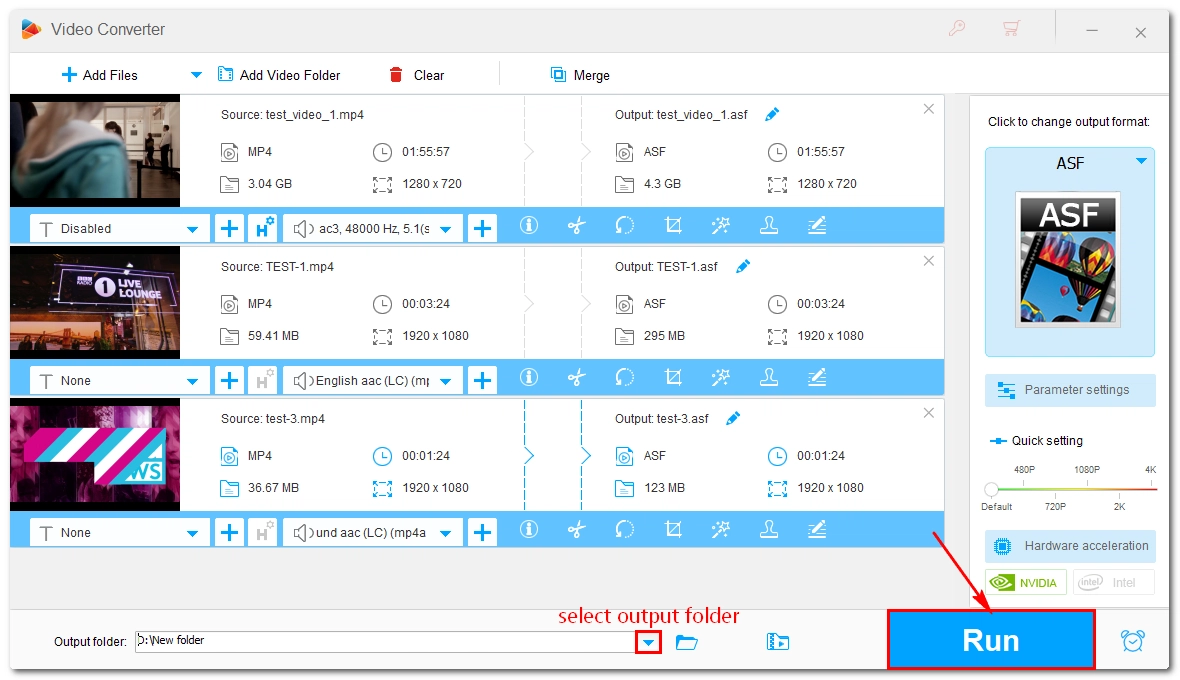This screenshot has width=1180, height=680.
Task: Set quick setting to 4K mark
Action: pyautogui.click(x=1151, y=469)
